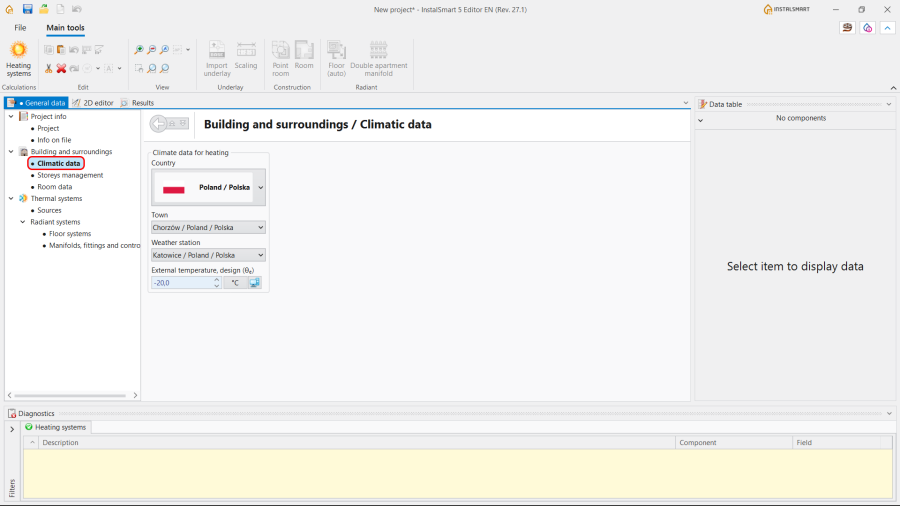Image resolution: width=900 pixels, height=506 pixels.
Task: Click the general data tabs overflow arrow
Action: coord(685,103)
